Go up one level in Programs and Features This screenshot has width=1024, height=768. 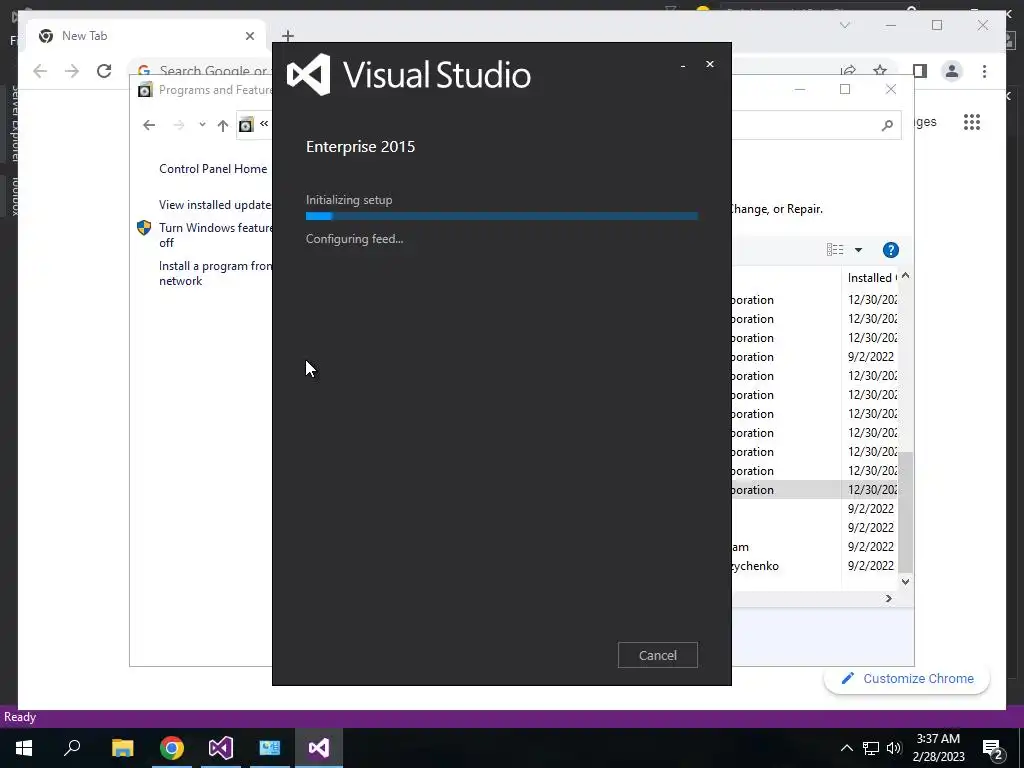(223, 125)
